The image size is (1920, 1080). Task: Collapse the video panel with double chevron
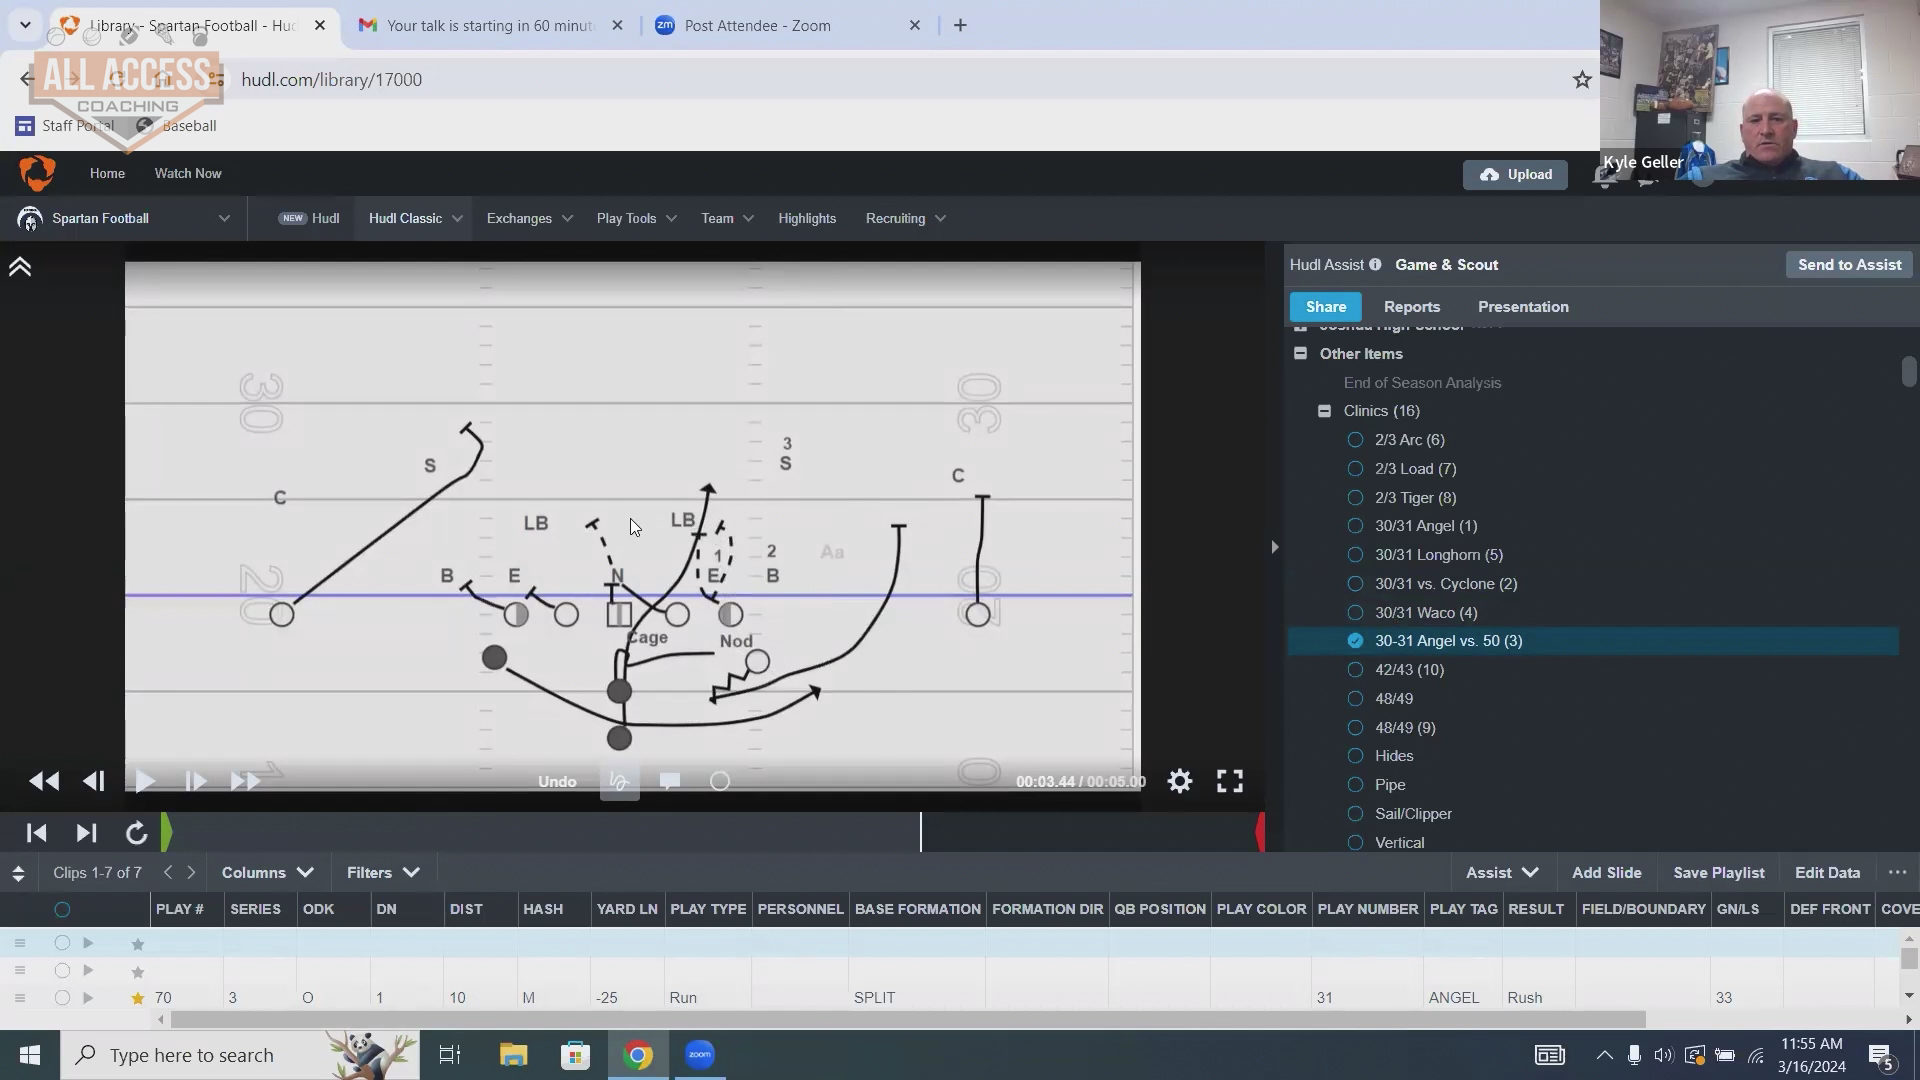pos(20,267)
